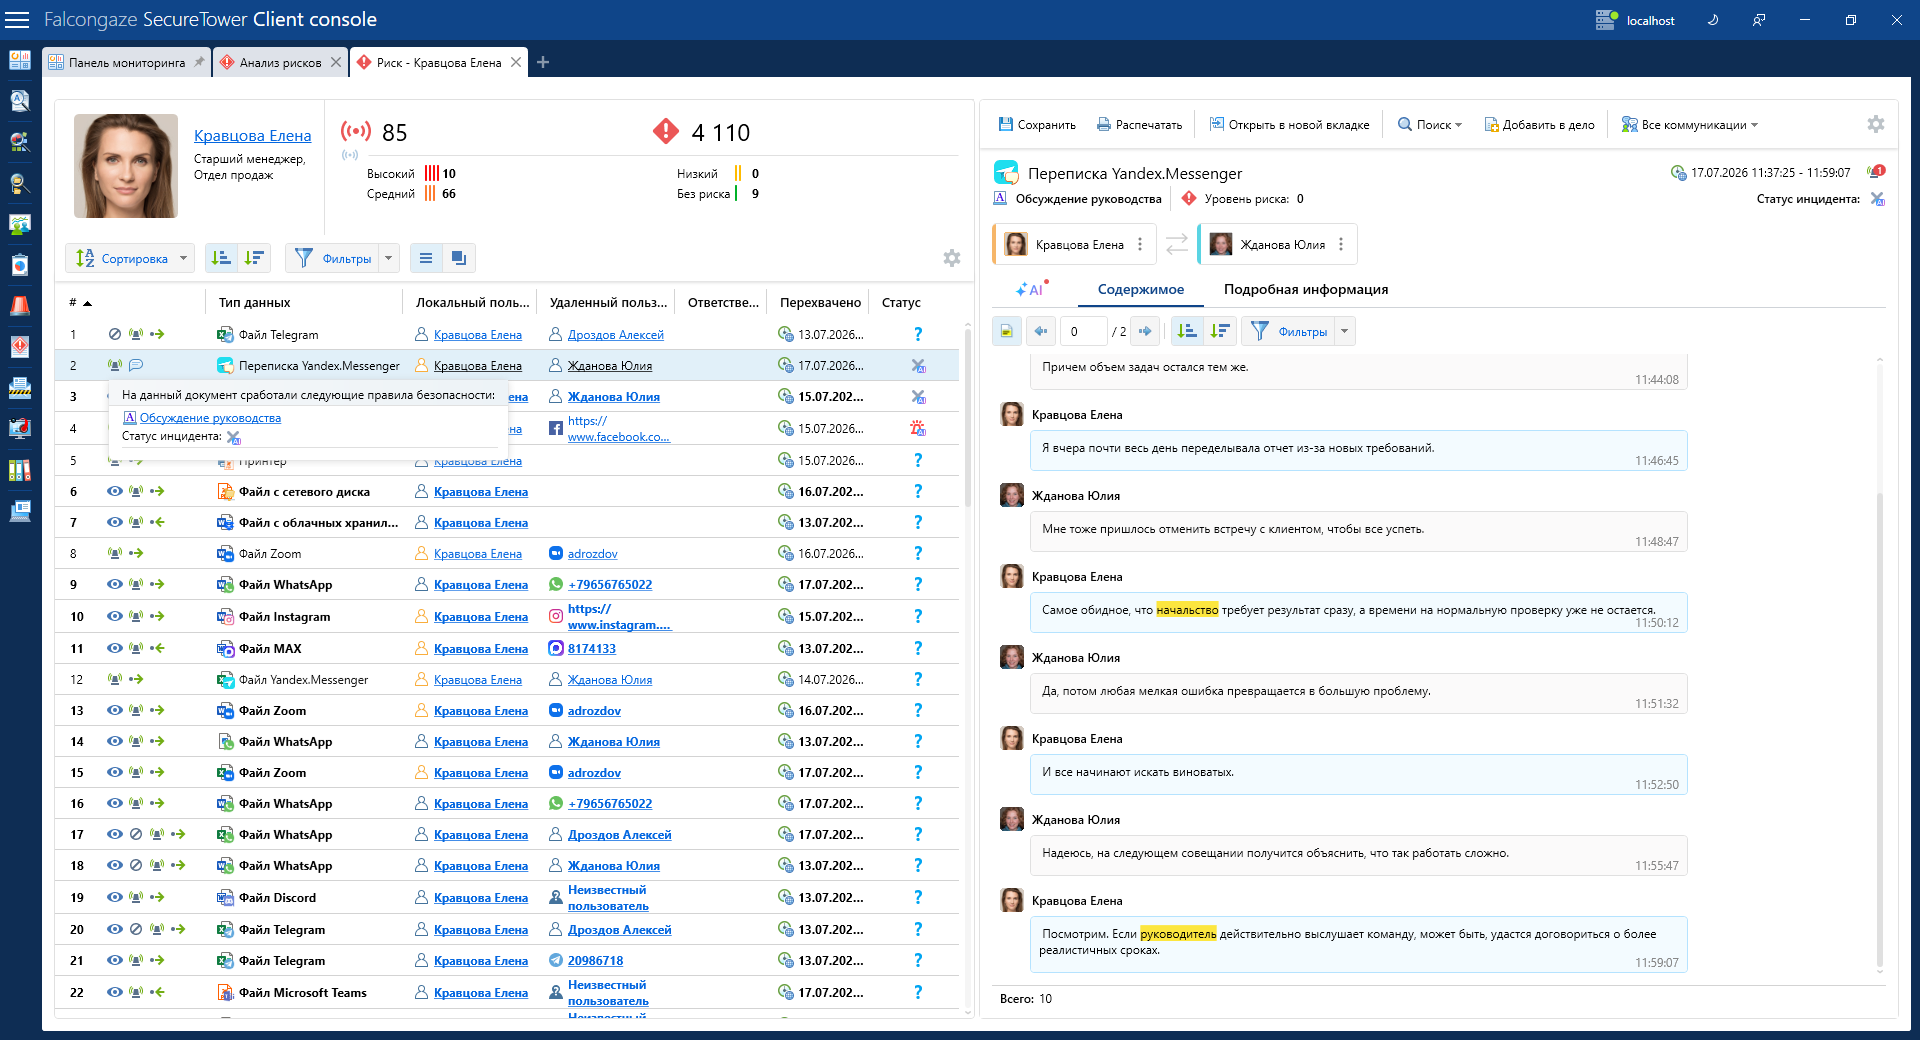Switch to the Анализ рисков tab

pos(280,62)
